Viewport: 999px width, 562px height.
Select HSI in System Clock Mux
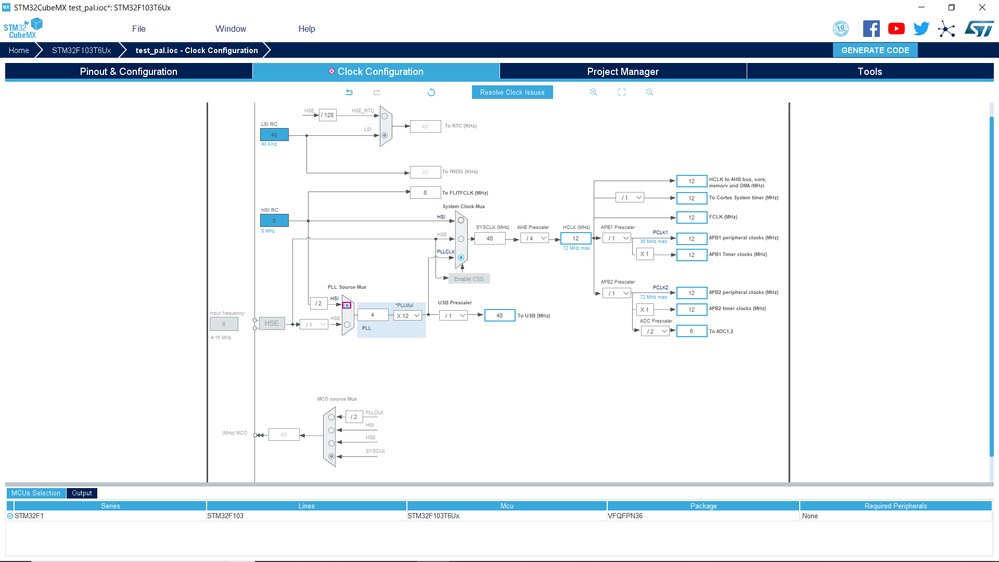coord(461,220)
